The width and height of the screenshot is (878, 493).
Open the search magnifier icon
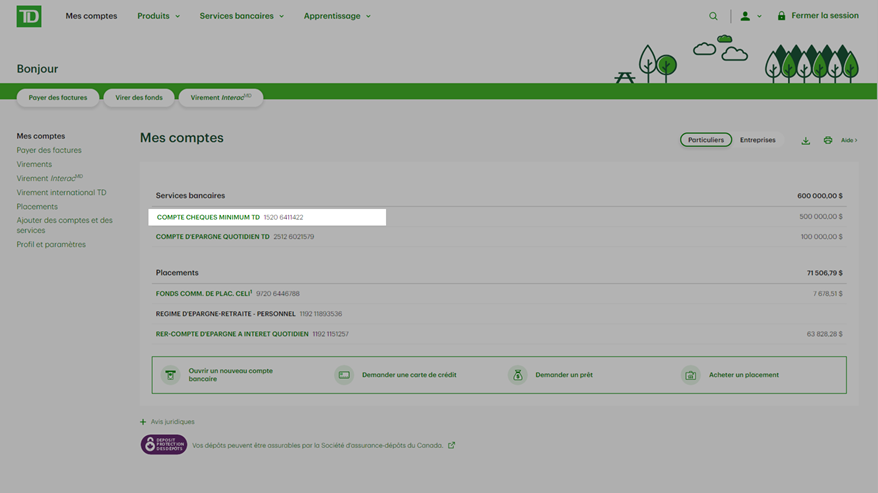(713, 16)
